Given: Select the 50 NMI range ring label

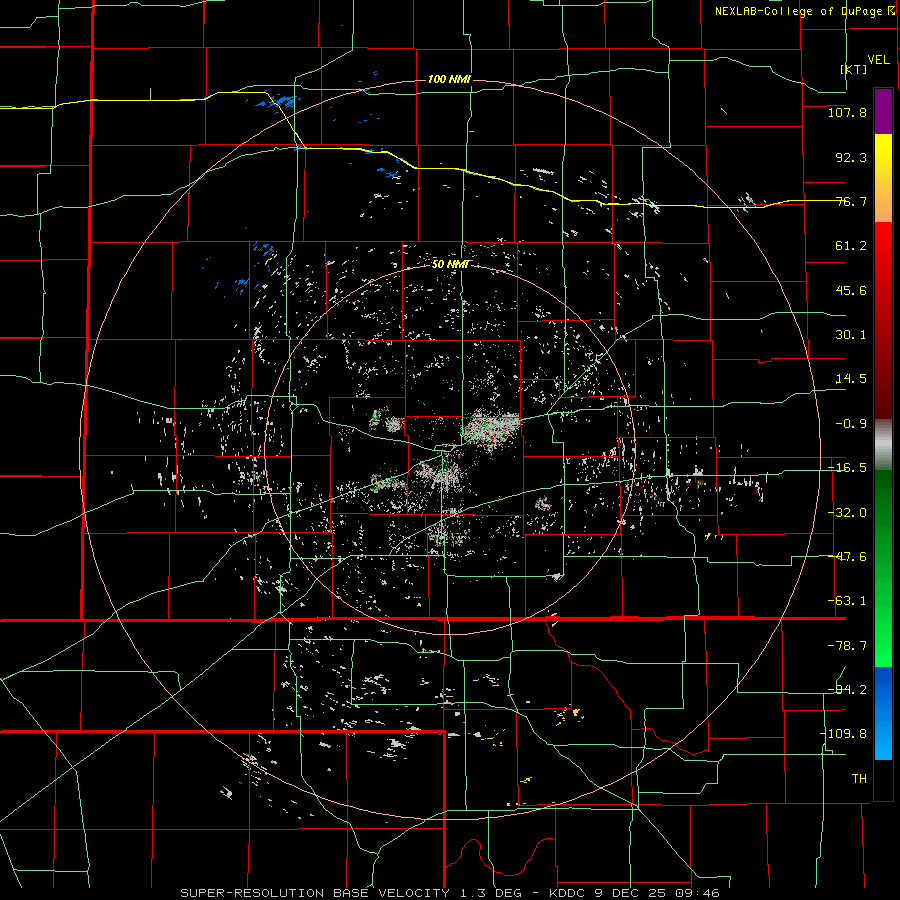Looking at the screenshot, I should click(451, 265).
